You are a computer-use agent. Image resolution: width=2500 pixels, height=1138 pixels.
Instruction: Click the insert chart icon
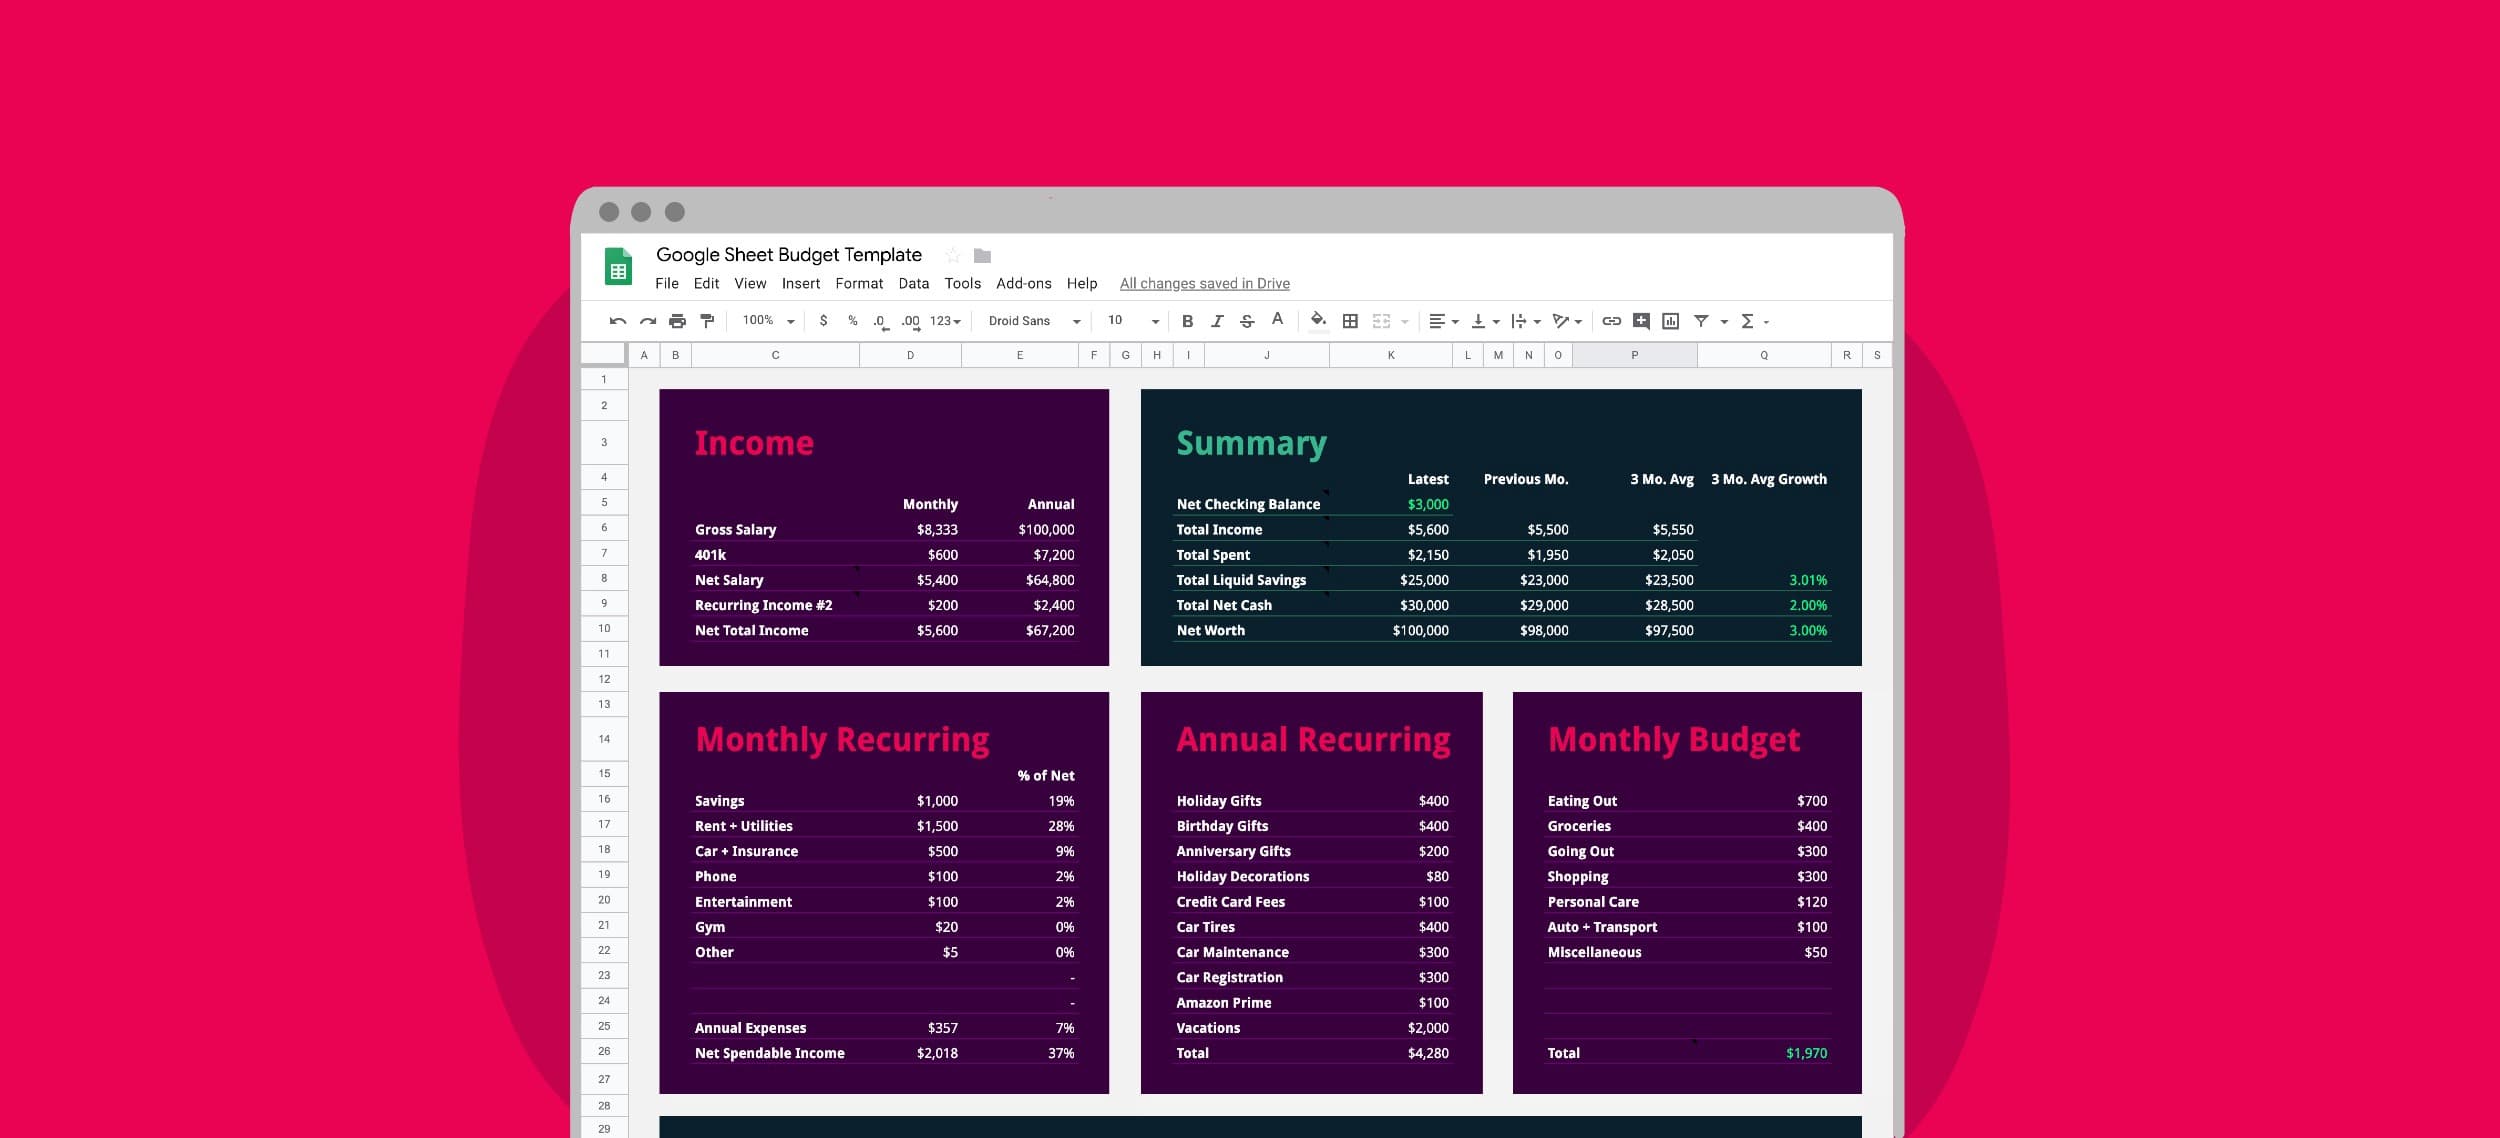click(x=1670, y=321)
